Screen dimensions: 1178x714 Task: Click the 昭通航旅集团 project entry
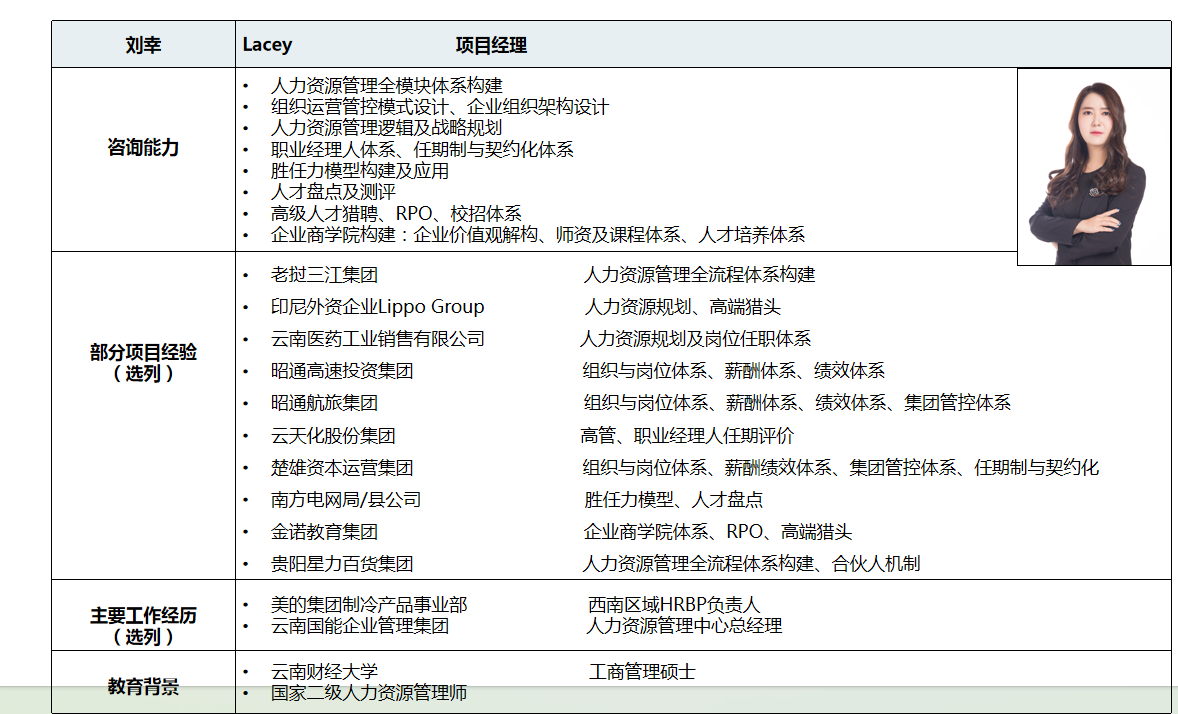click(x=324, y=403)
